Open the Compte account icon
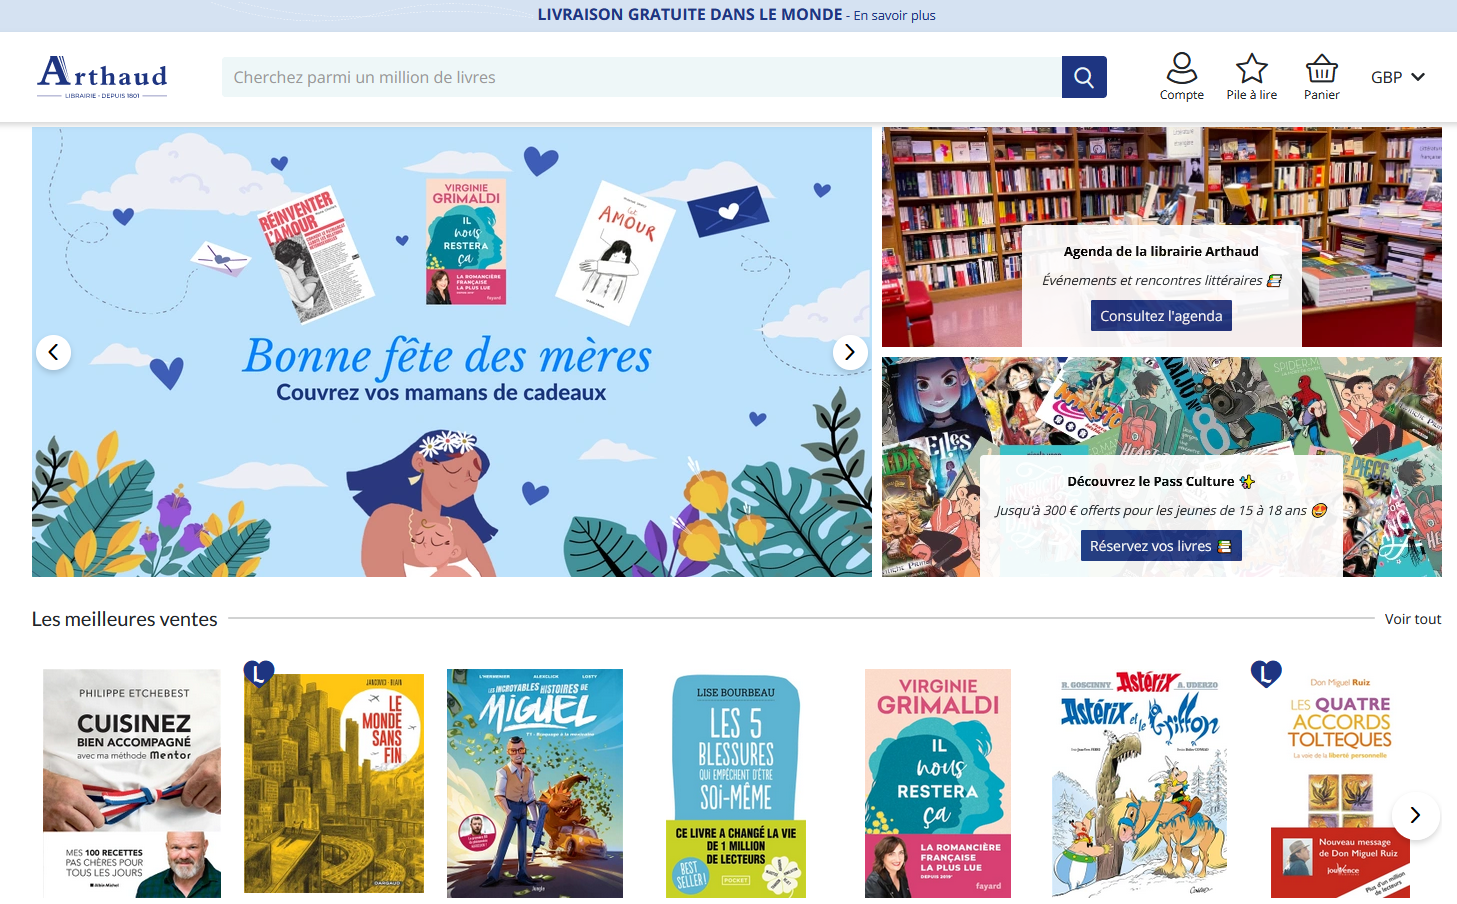This screenshot has height=904, width=1457. (x=1182, y=77)
